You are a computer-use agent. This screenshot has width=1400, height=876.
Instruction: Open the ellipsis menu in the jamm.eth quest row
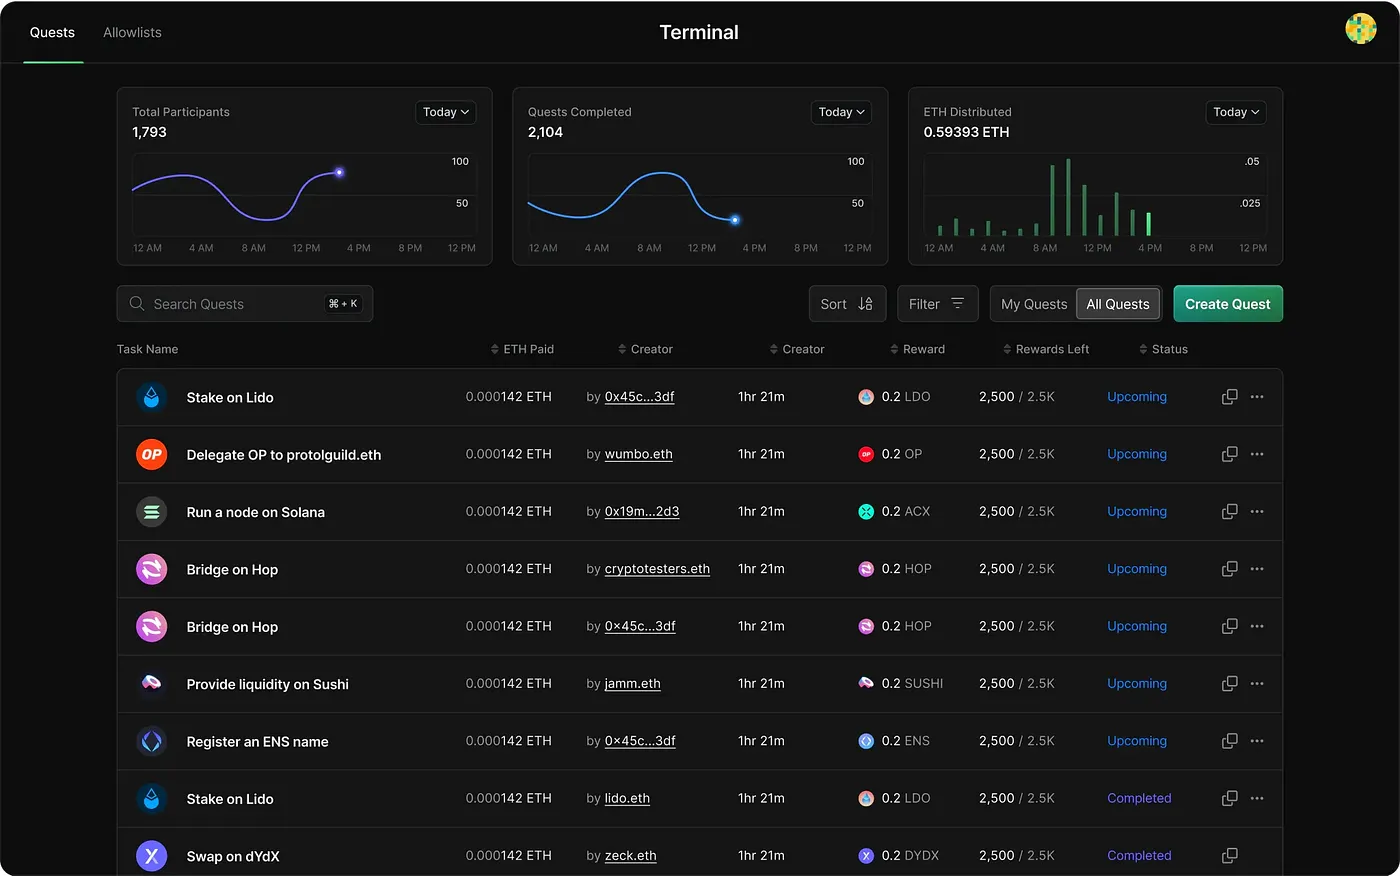[x=1257, y=683]
